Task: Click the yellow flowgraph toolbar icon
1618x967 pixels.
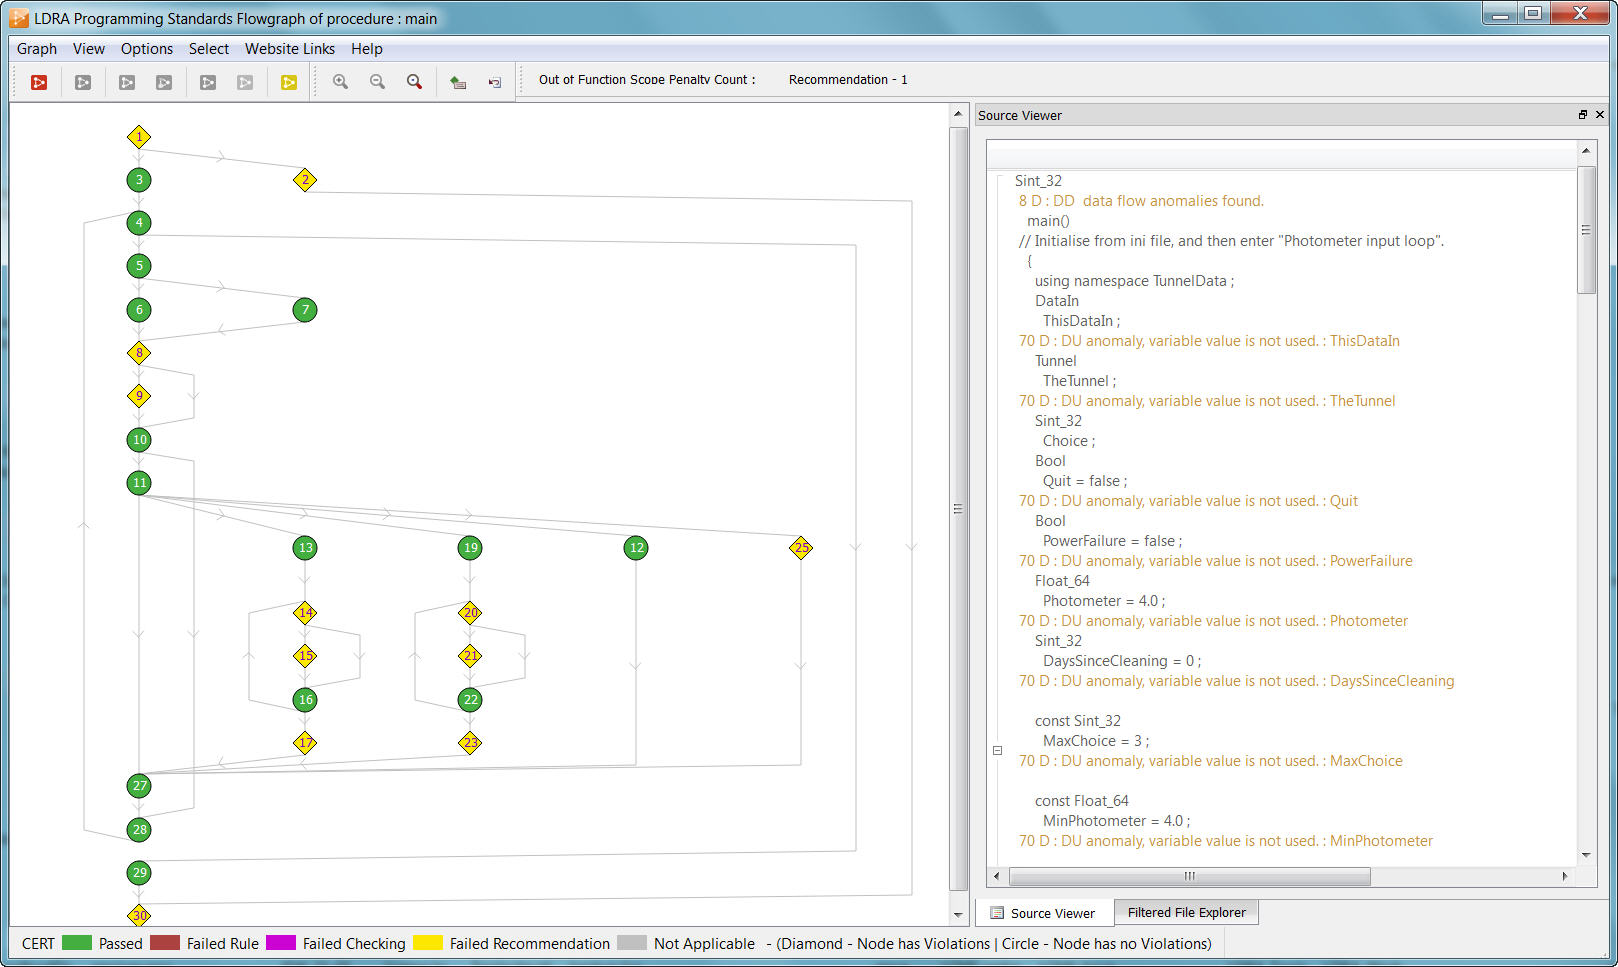Action: pos(288,82)
